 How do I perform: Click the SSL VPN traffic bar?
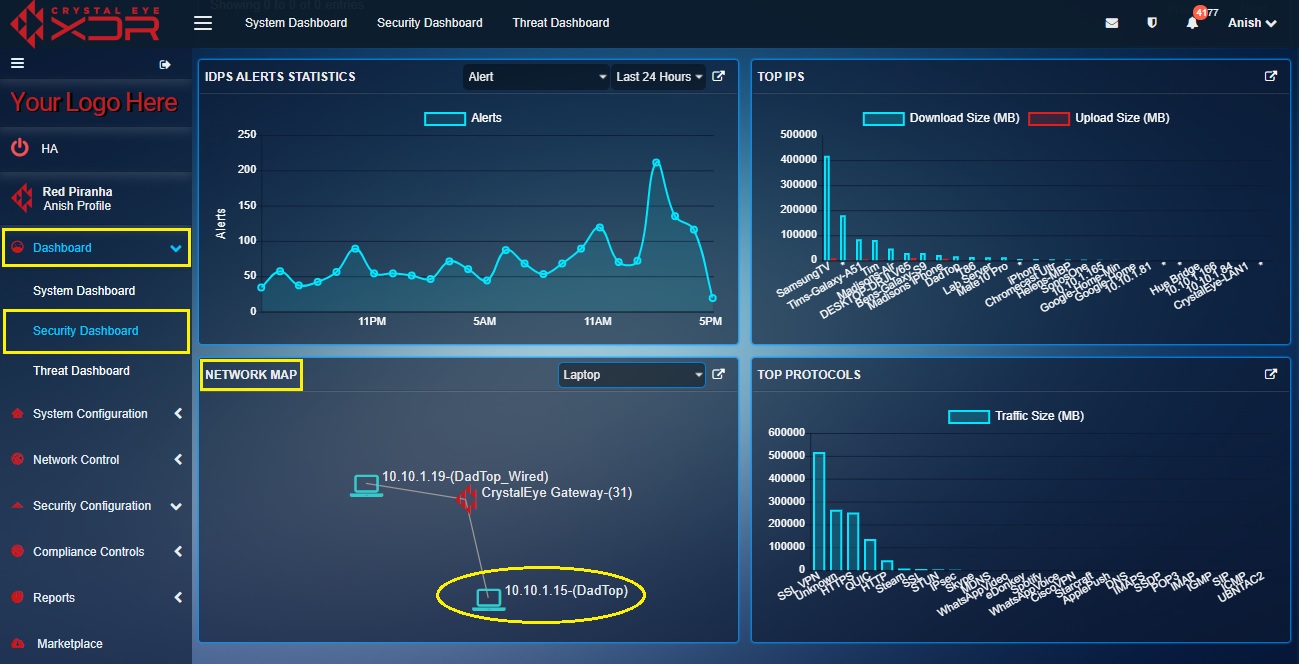pos(819,511)
